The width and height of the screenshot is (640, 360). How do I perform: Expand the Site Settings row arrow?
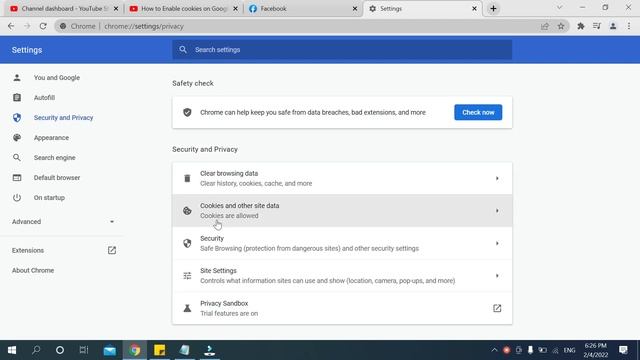[497, 276]
